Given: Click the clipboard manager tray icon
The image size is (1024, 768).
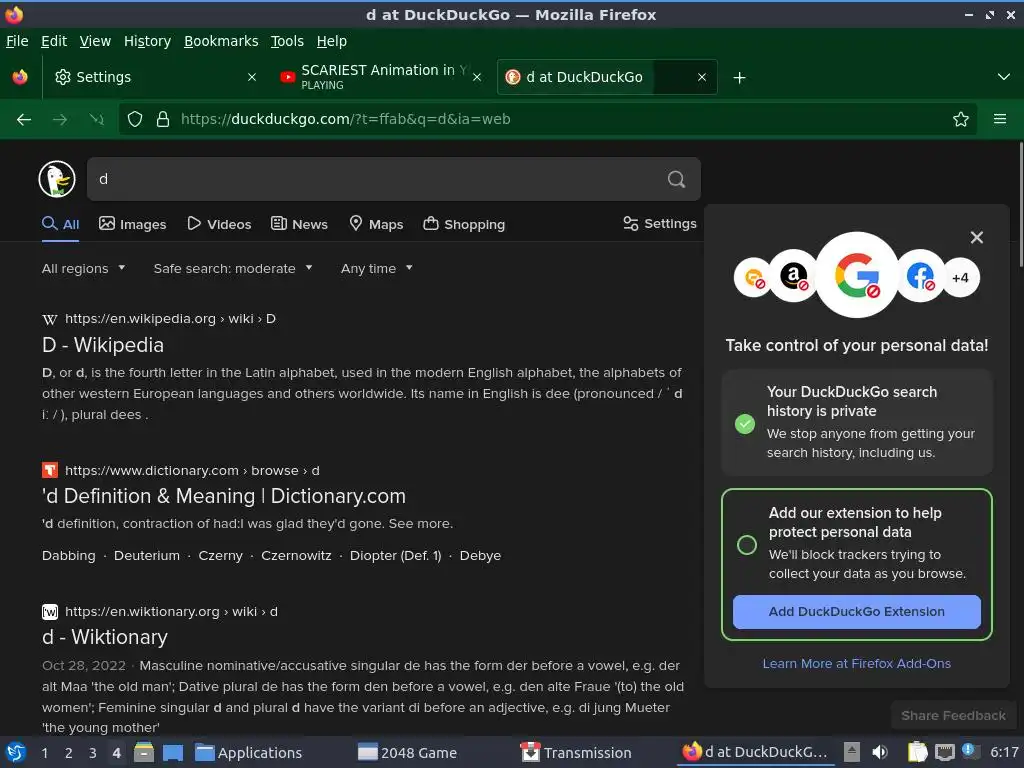Looking at the screenshot, I should (x=917, y=752).
